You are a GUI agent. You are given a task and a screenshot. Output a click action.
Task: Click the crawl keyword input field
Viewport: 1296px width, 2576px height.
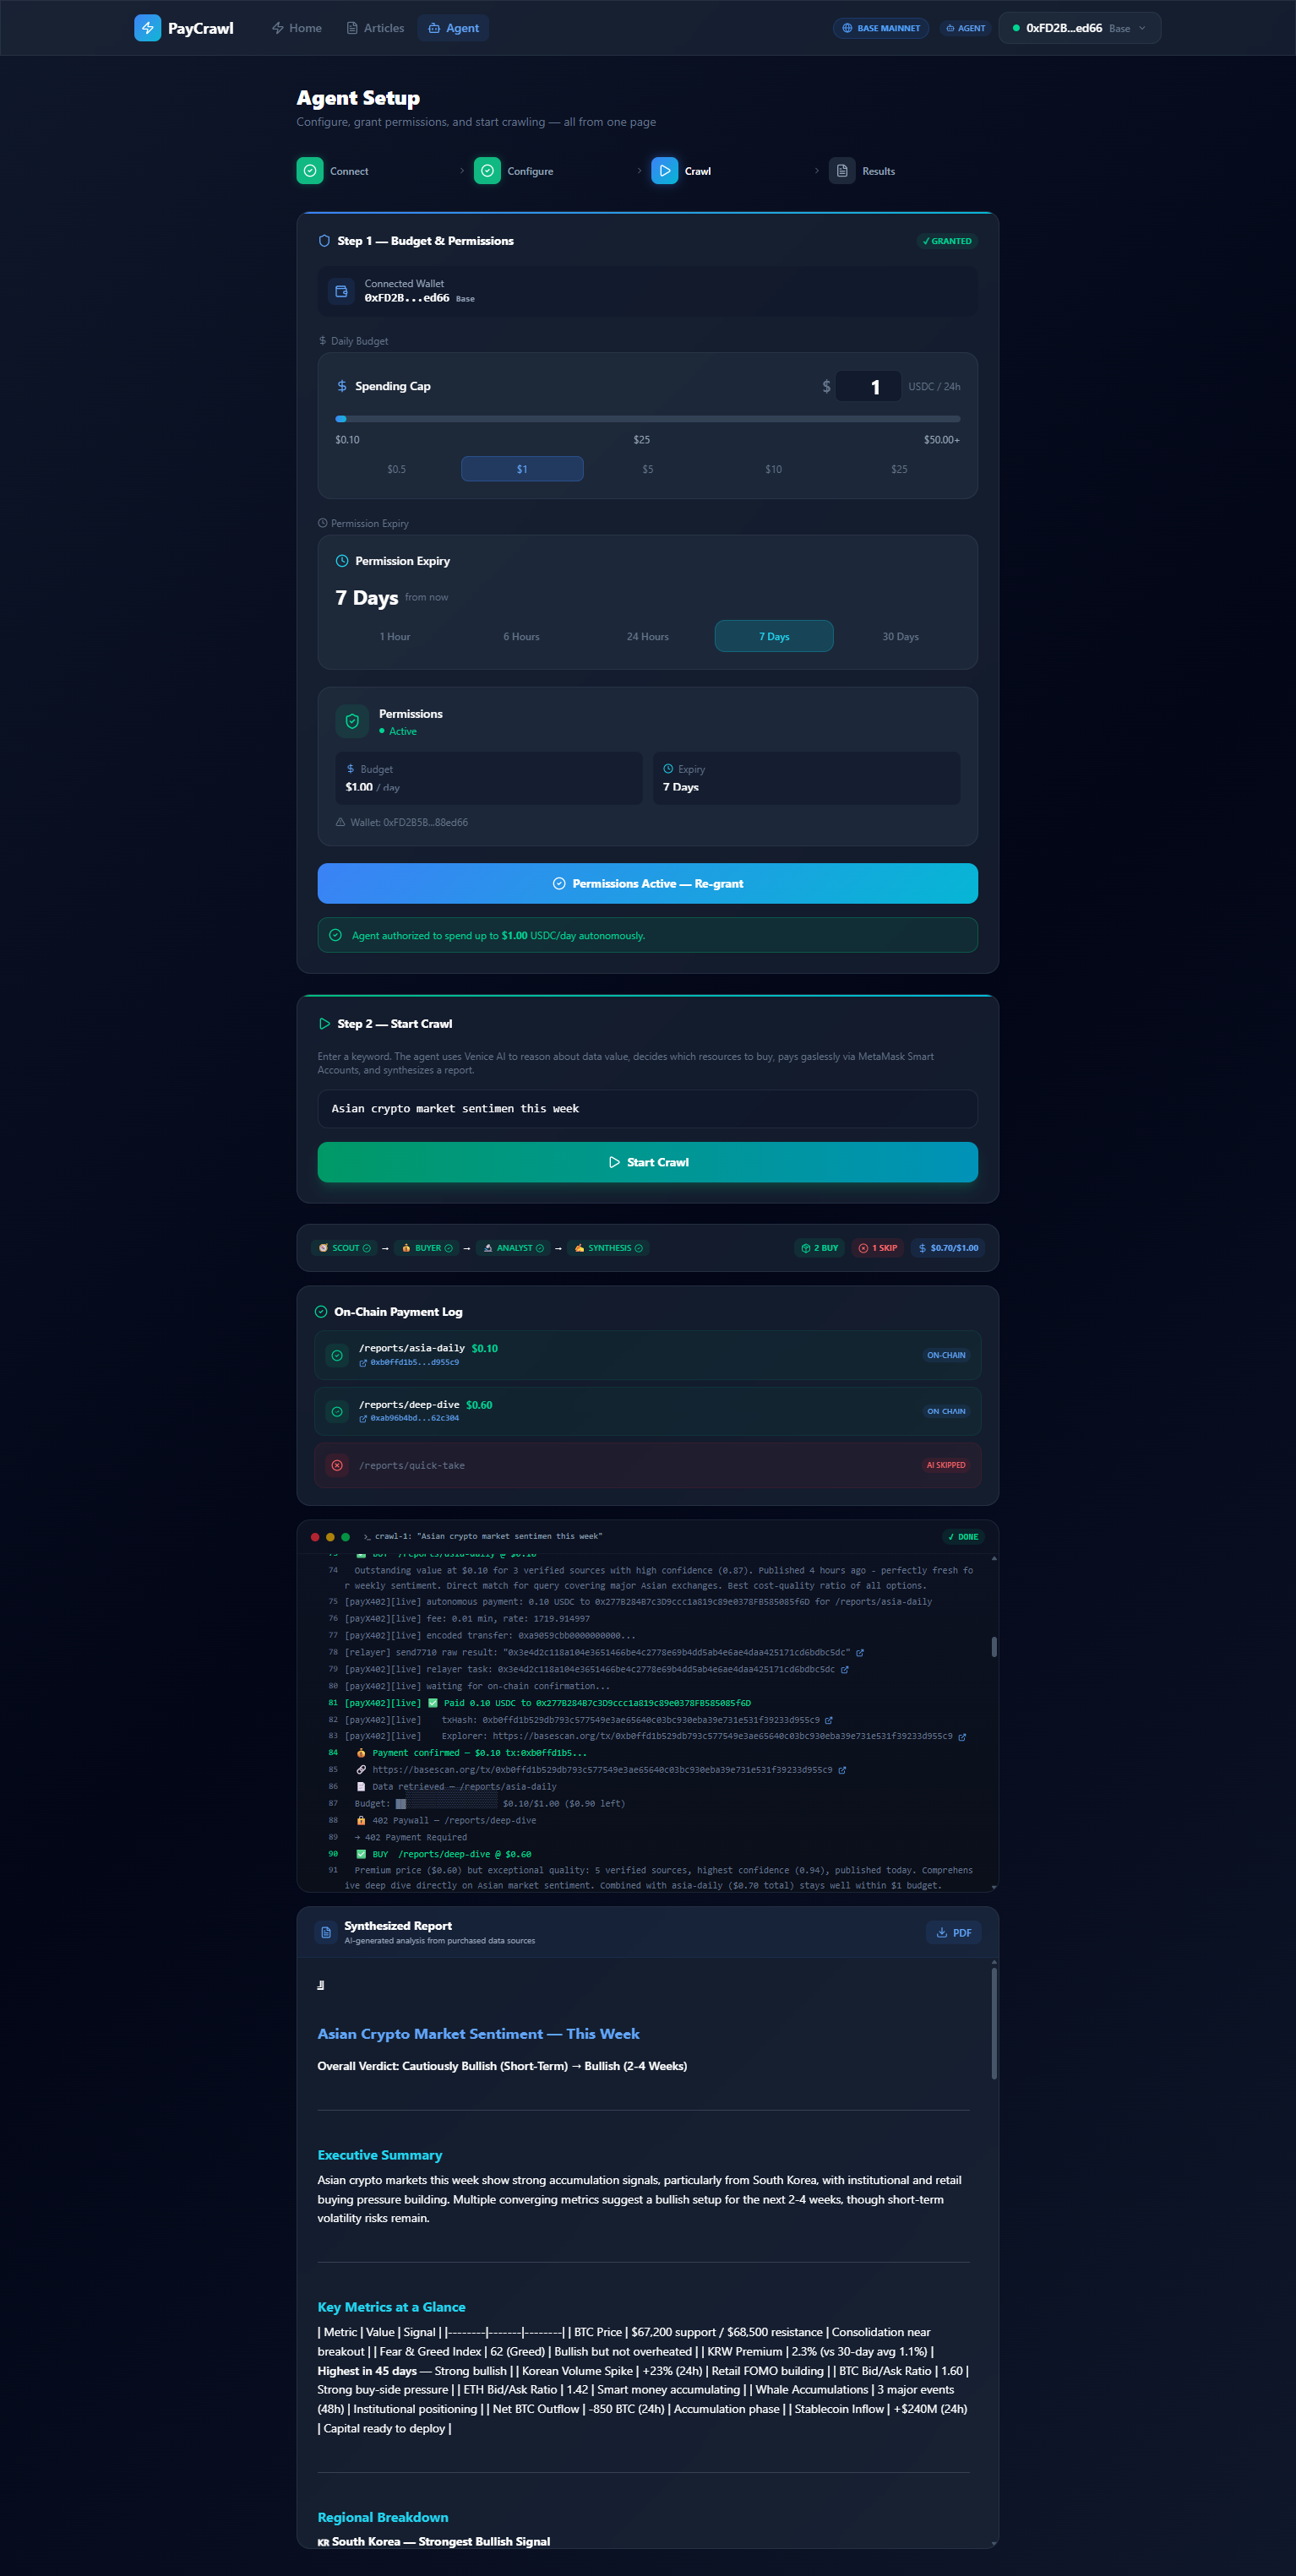[648, 1108]
